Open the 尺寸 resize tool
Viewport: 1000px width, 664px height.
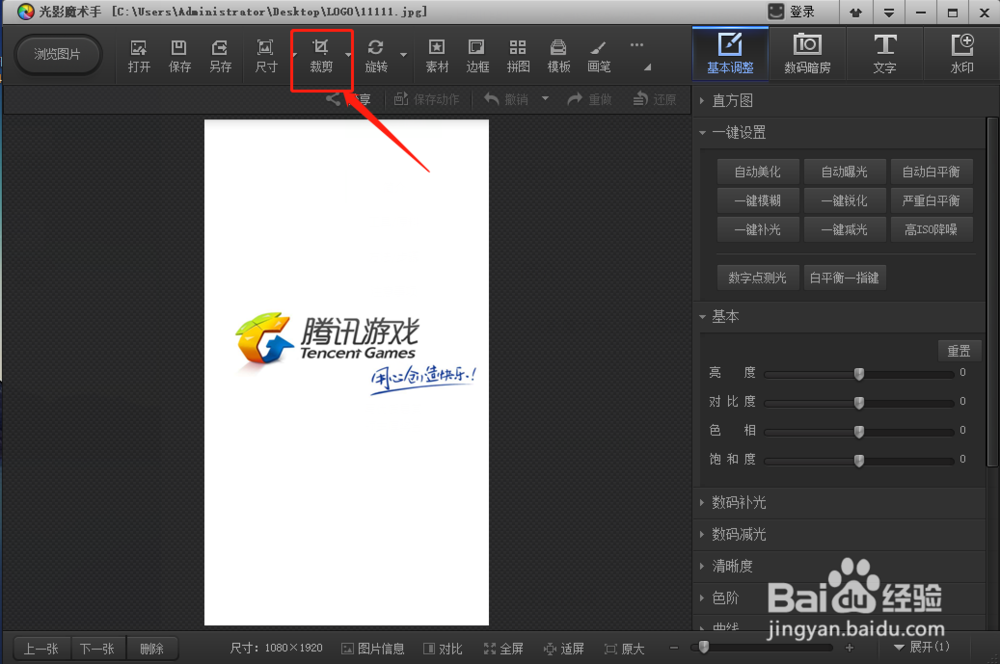point(265,56)
